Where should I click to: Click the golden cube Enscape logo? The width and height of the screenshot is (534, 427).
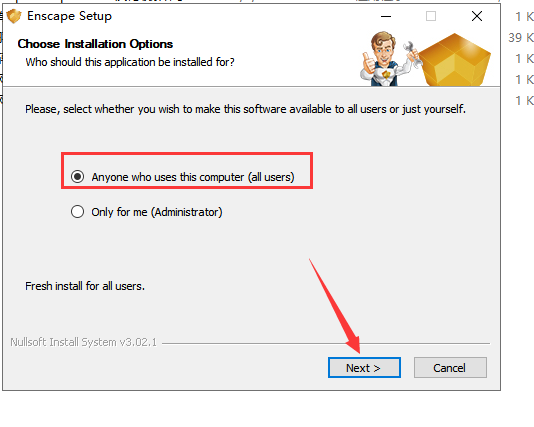point(455,60)
